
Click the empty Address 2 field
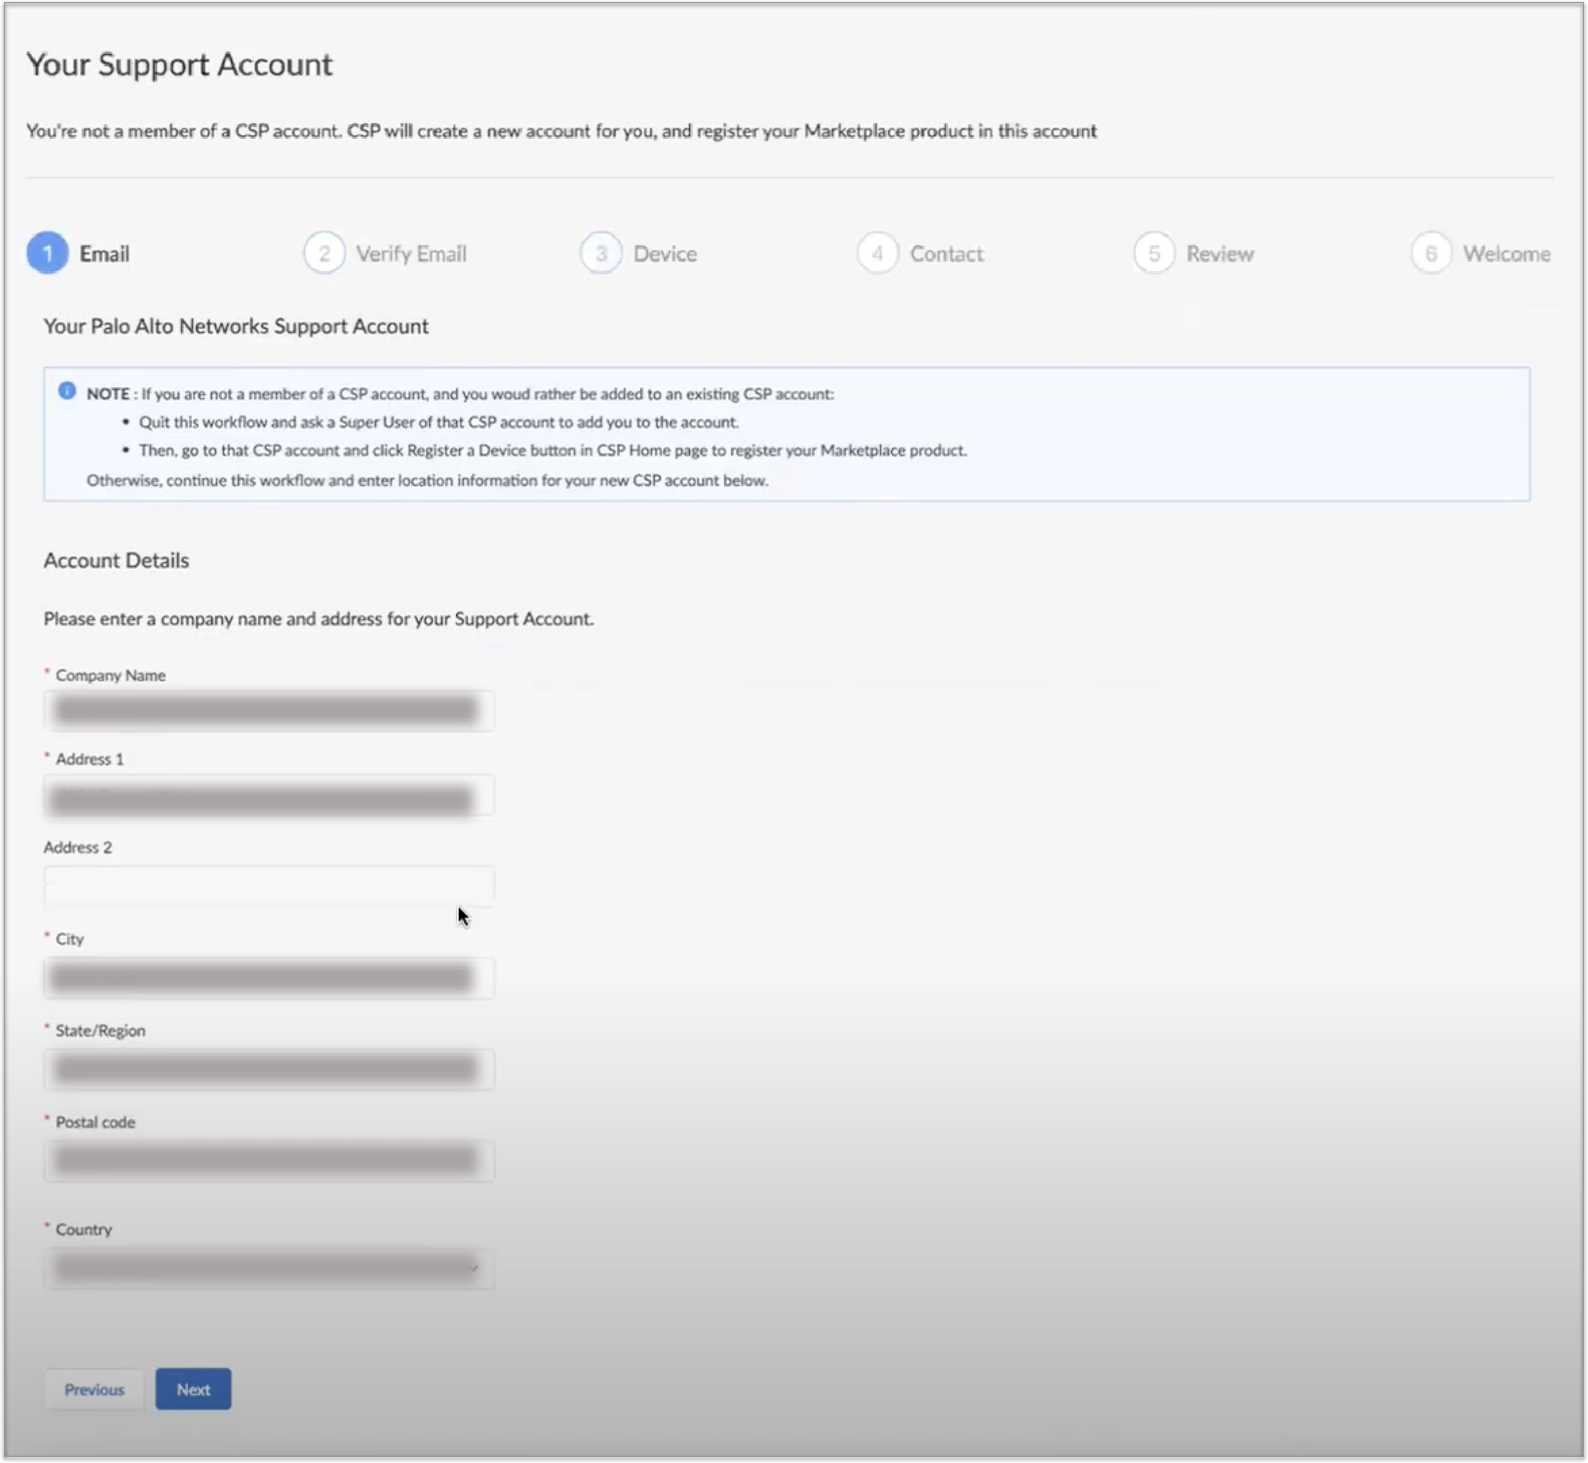point(268,886)
